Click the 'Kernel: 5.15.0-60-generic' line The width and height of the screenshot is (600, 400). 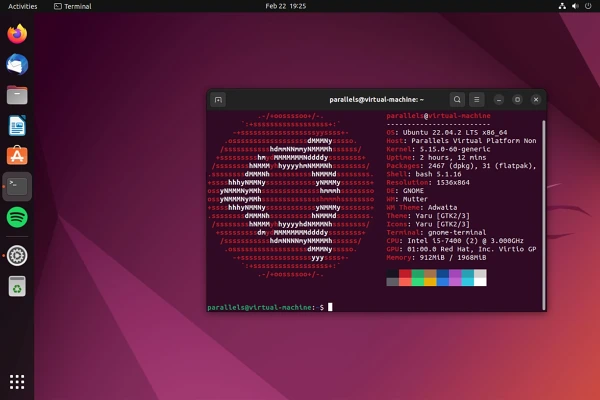(x=438, y=149)
